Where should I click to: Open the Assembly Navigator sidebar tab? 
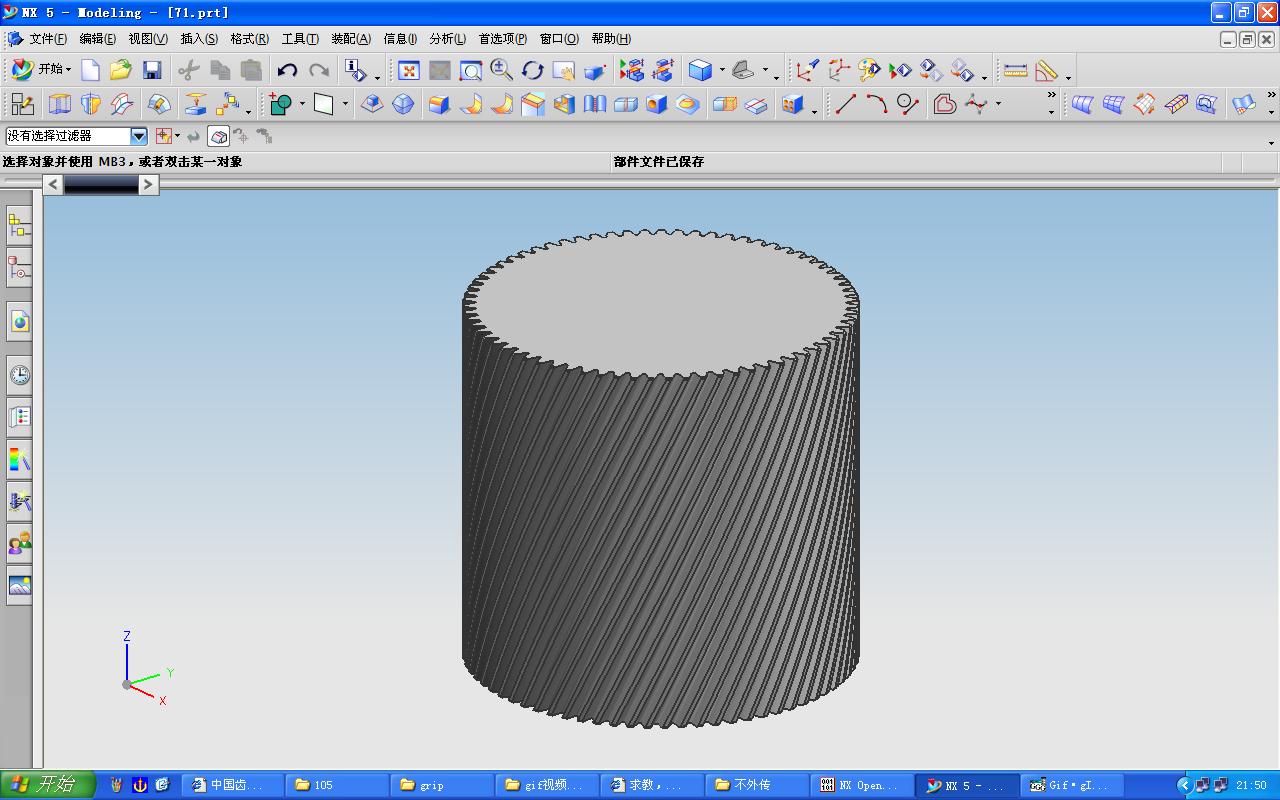[19, 226]
